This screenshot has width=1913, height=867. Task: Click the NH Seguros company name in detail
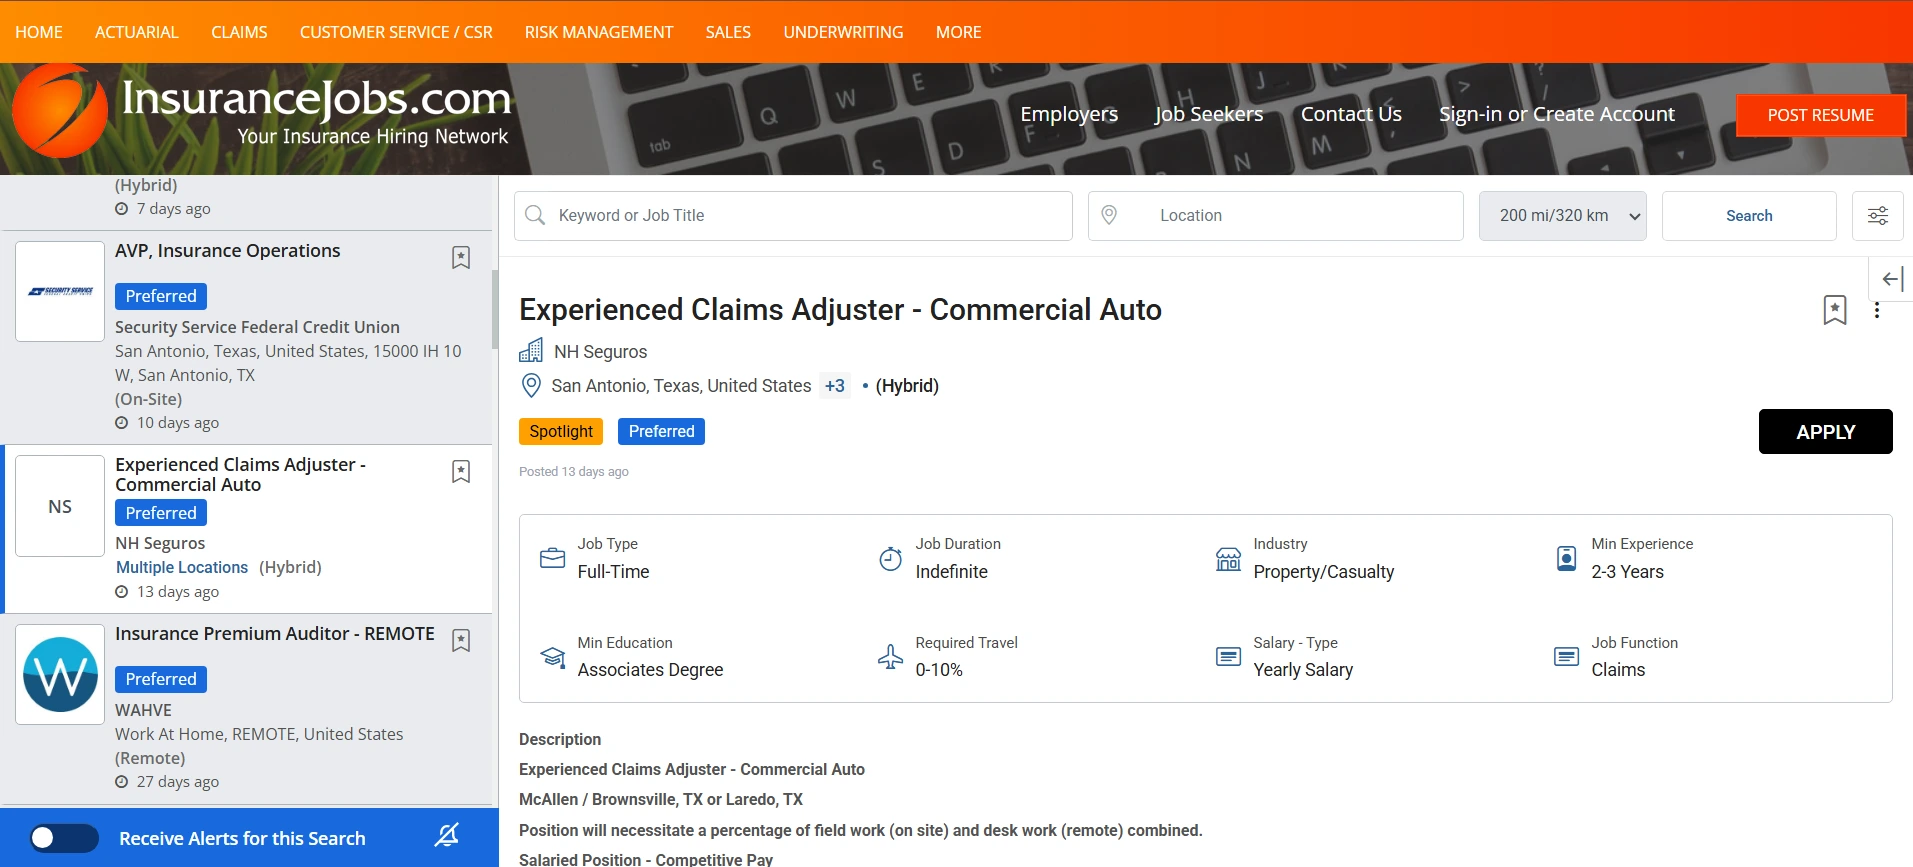[x=601, y=352]
